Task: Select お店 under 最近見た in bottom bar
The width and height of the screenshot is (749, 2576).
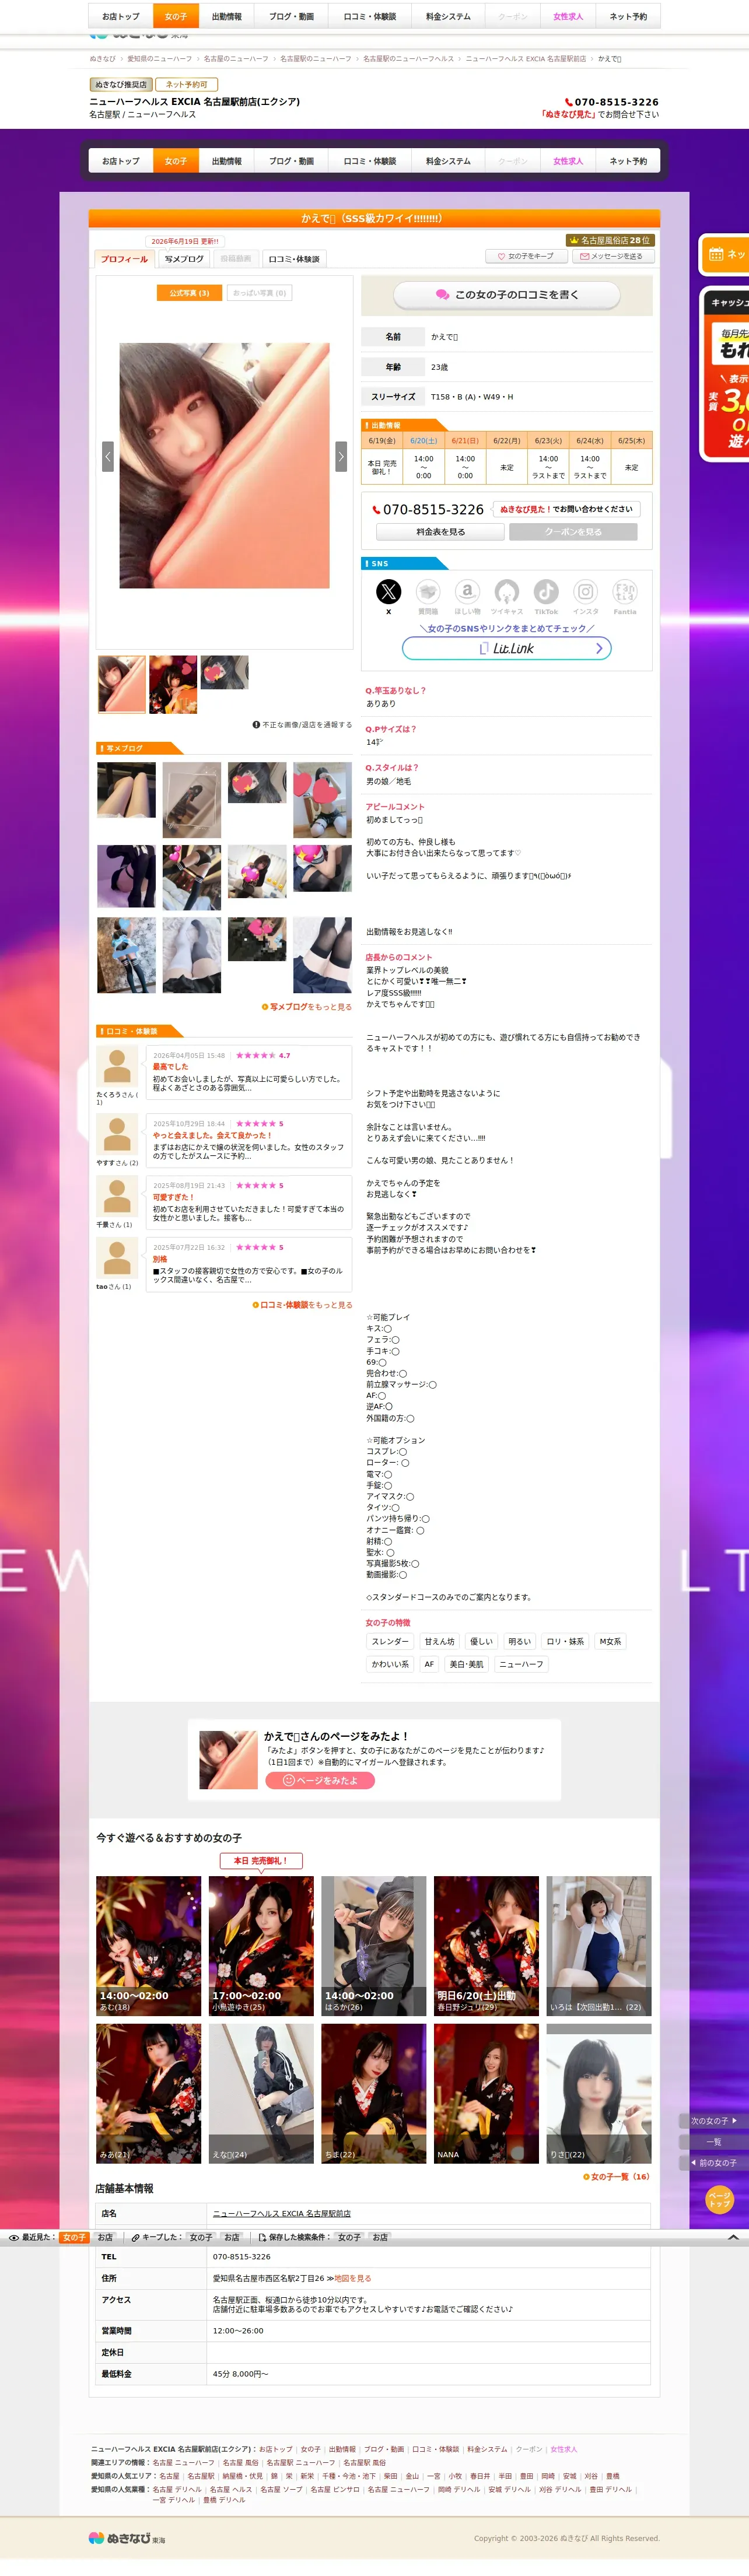Action: coord(105,2237)
